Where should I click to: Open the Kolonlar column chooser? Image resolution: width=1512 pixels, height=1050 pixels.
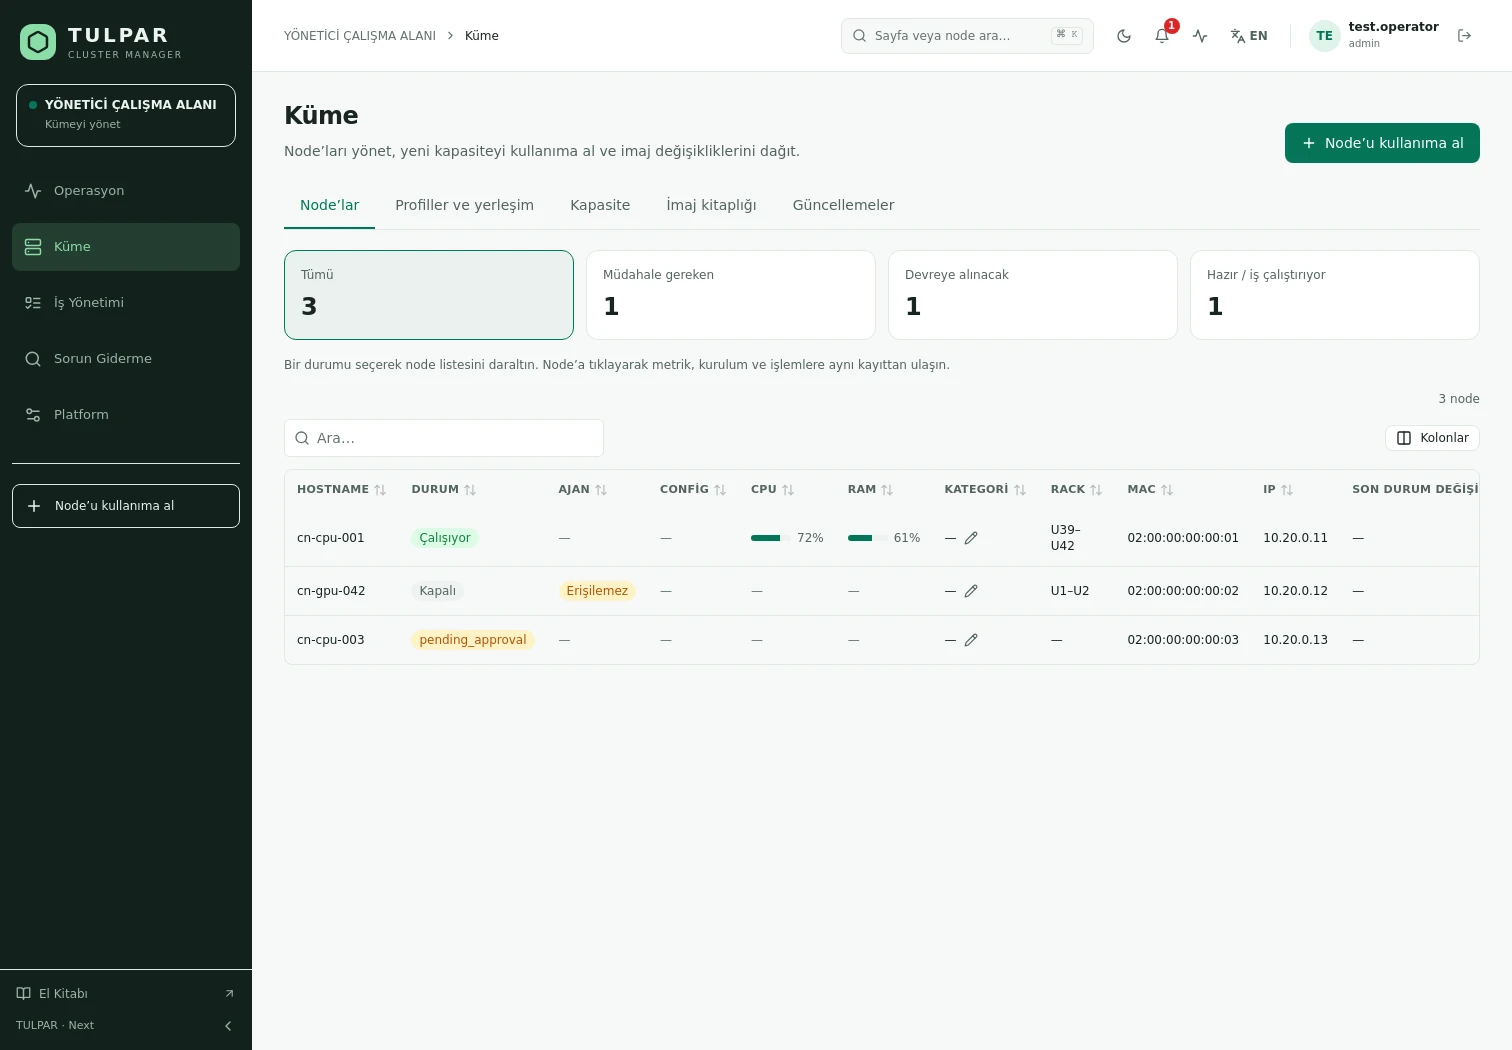coord(1432,438)
